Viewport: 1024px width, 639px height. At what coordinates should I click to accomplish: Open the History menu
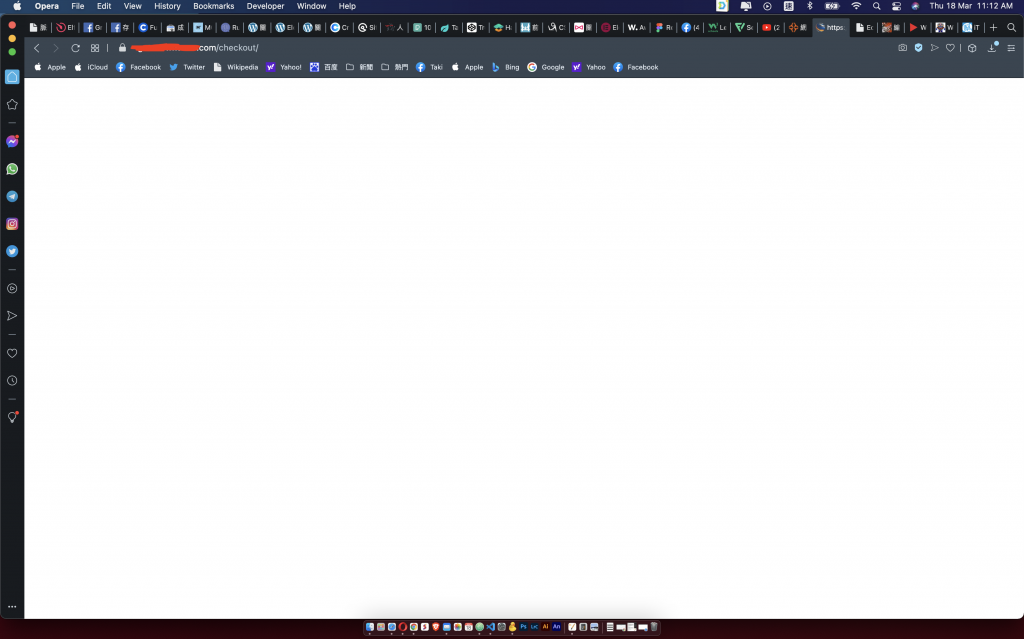click(167, 6)
